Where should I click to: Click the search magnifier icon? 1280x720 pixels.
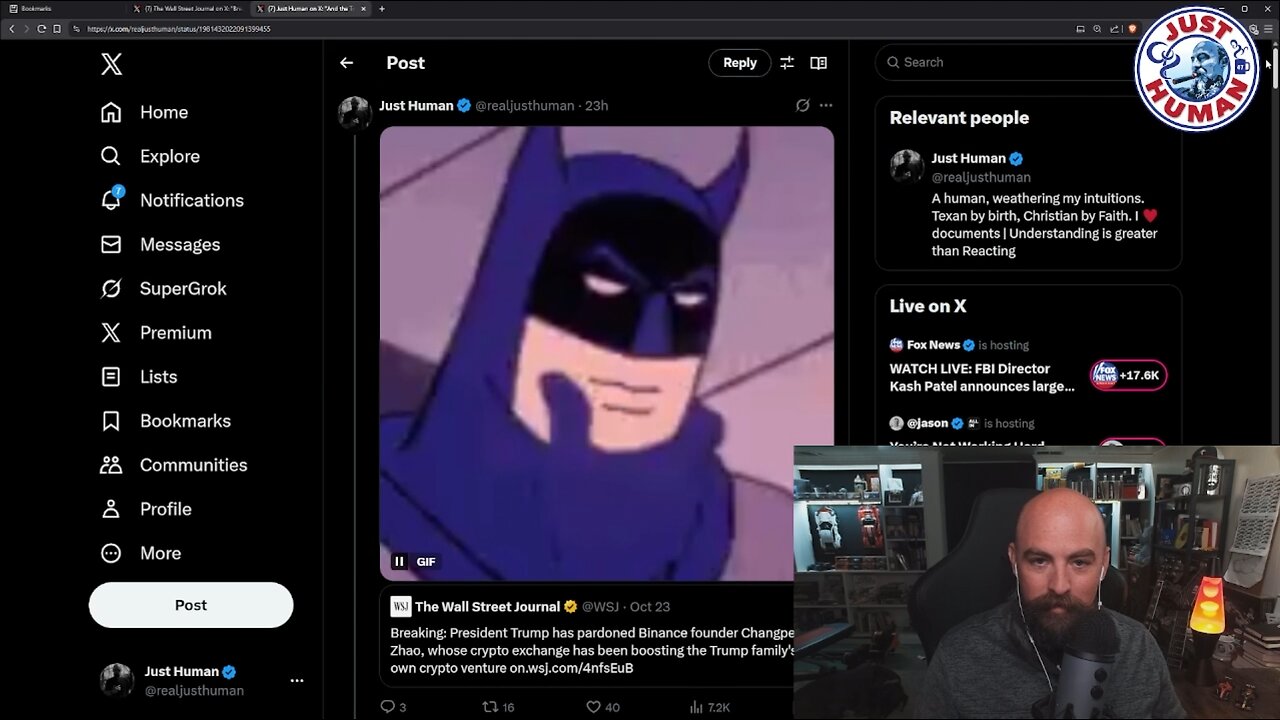click(x=893, y=62)
